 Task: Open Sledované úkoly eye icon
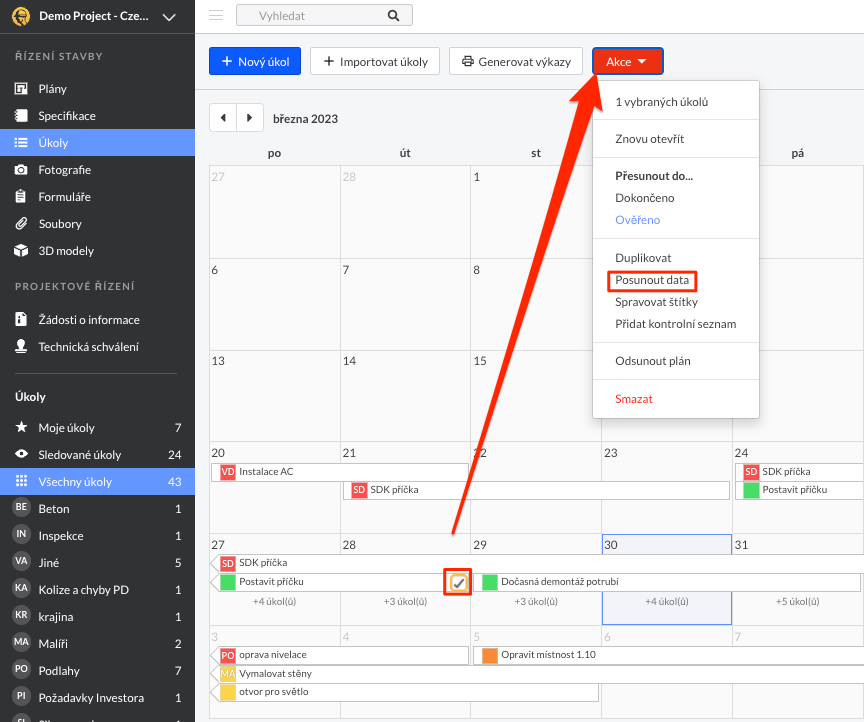(20, 455)
